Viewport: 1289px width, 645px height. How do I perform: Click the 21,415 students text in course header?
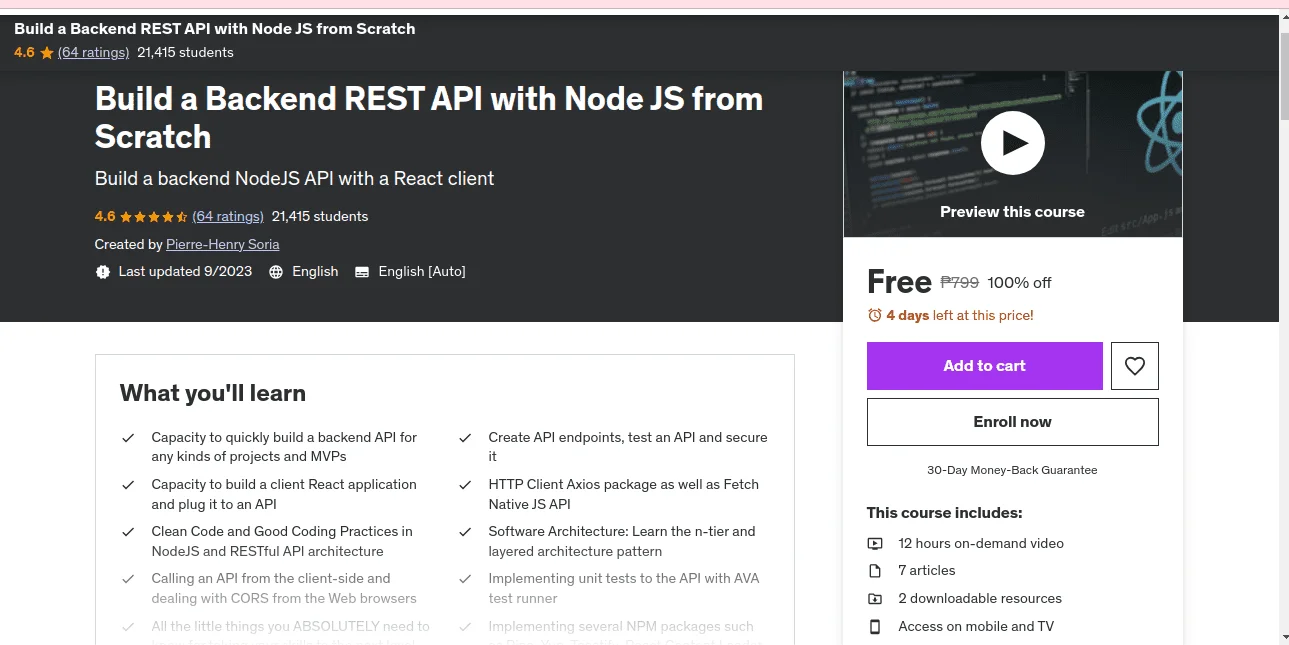click(x=320, y=216)
